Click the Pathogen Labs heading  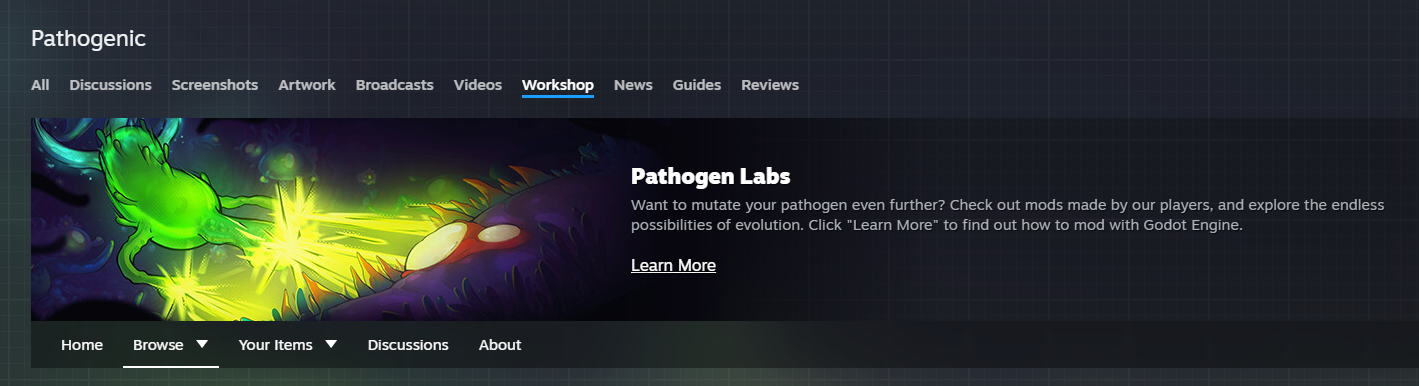tap(711, 177)
